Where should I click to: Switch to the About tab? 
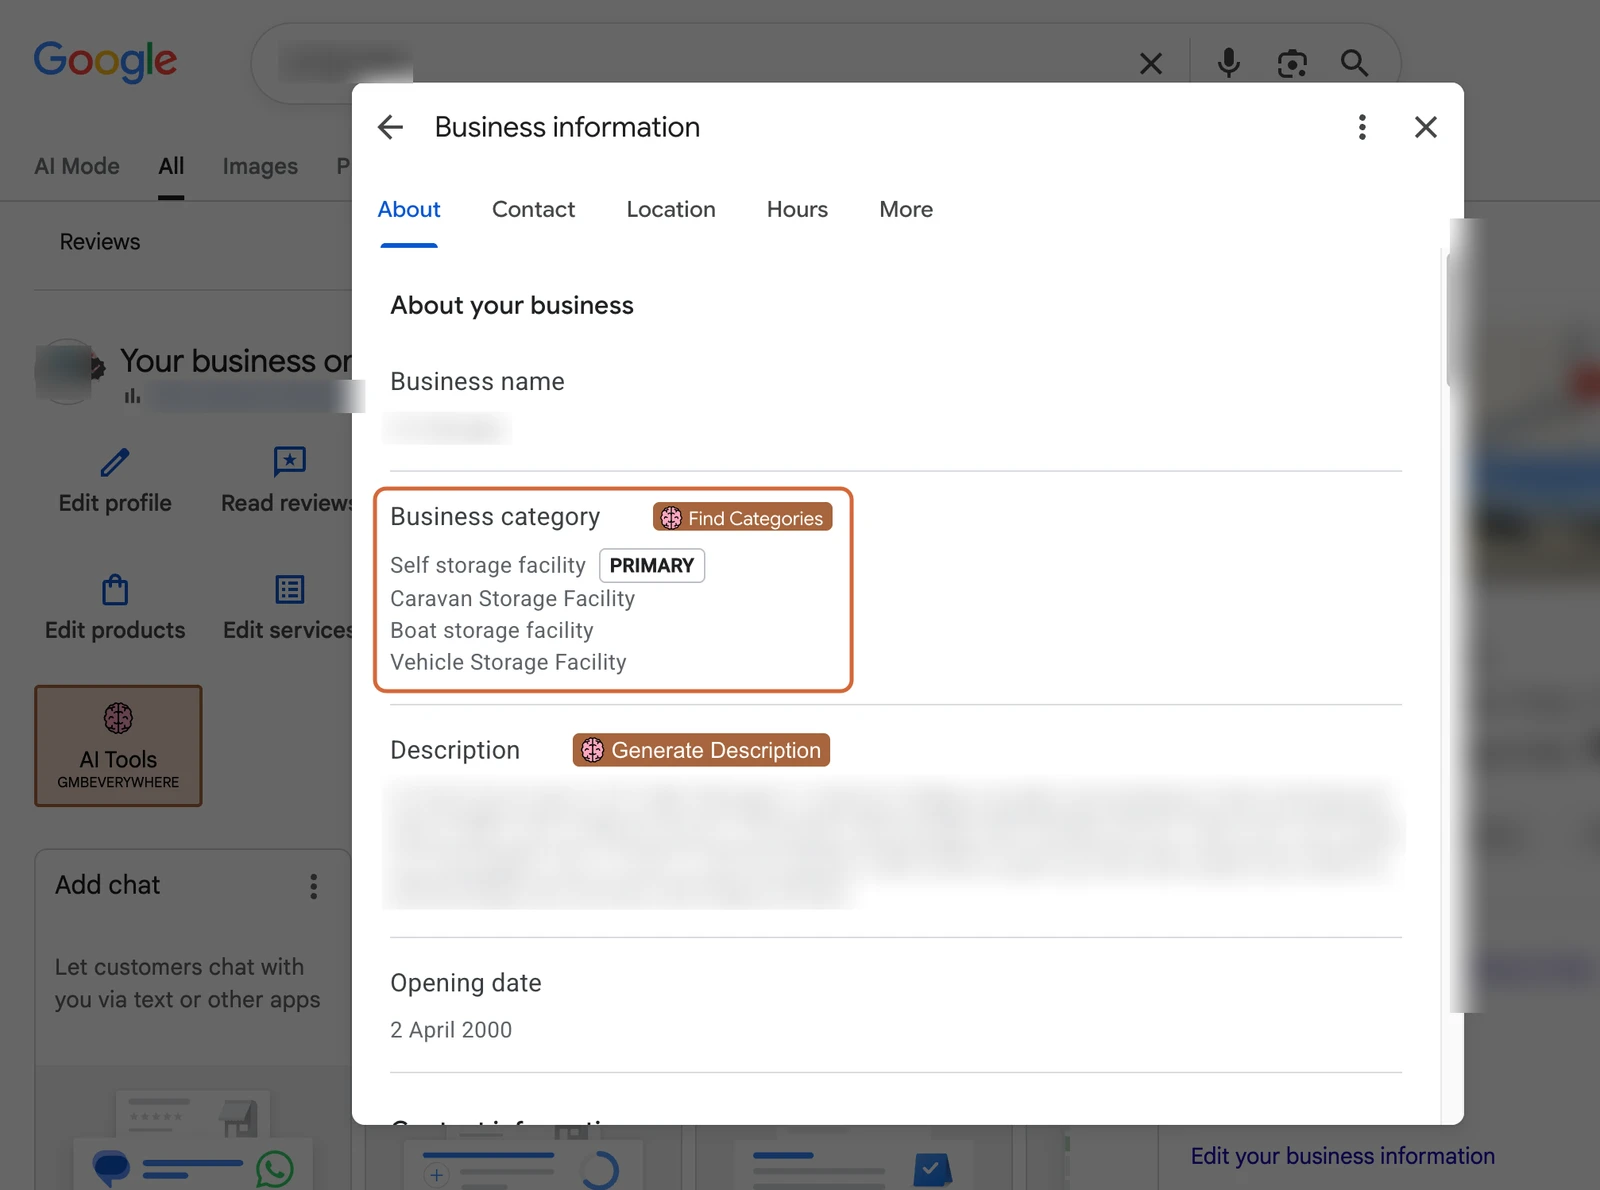(x=409, y=210)
